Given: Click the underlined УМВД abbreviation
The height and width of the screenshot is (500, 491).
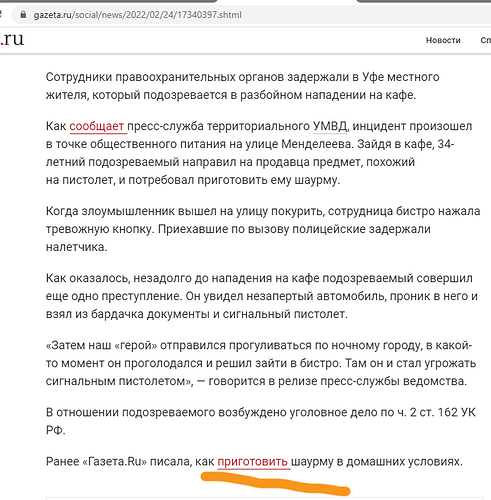Looking at the screenshot, I should pyautogui.click(x=330, y=126).
